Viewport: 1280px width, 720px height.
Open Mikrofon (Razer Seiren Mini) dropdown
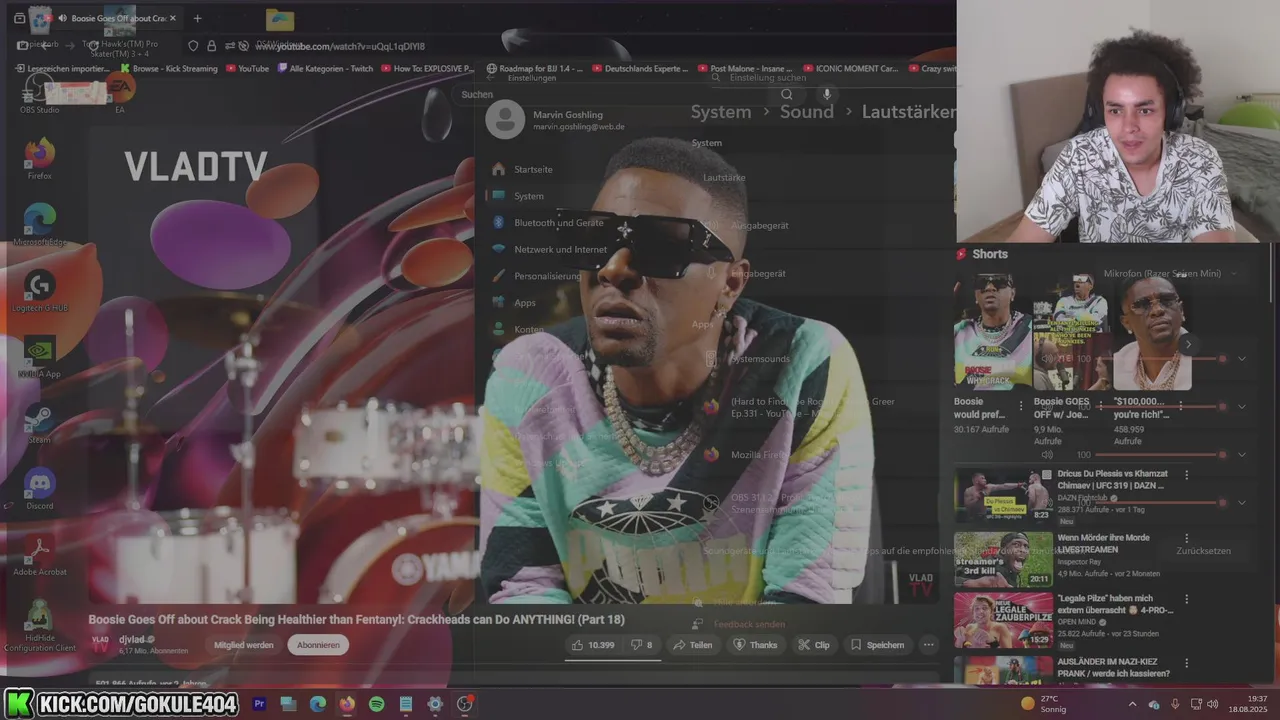tap(1170, 274)
